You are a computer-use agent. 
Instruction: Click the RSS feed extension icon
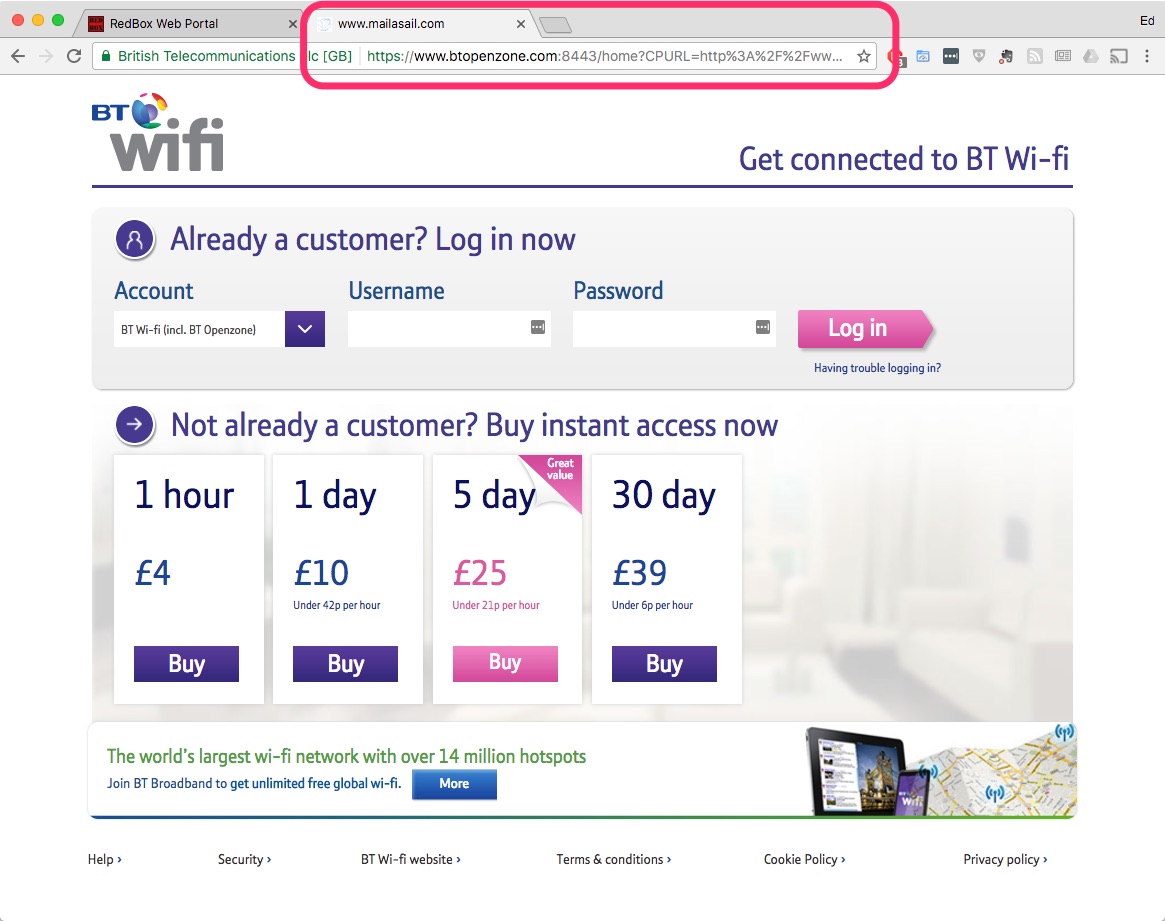point(1034,56)
